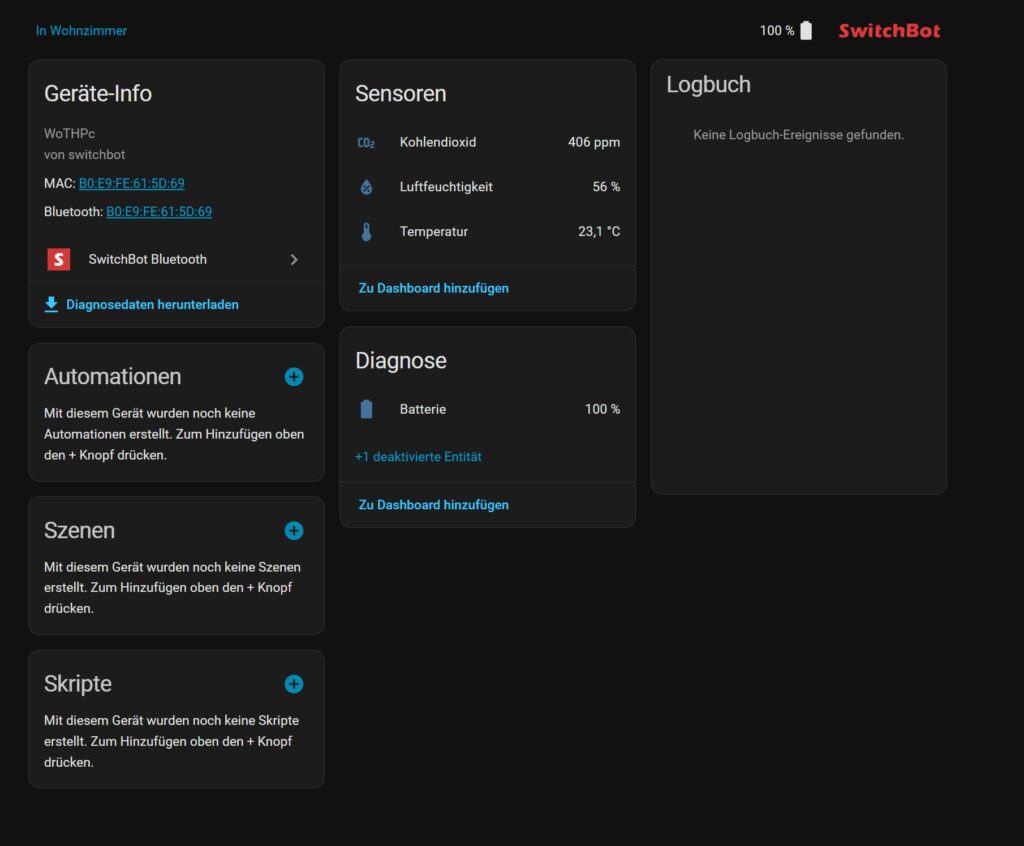Open the Kohlendioxid sensor row
The height and width of the screenshot is (846, 1024).
488,142
